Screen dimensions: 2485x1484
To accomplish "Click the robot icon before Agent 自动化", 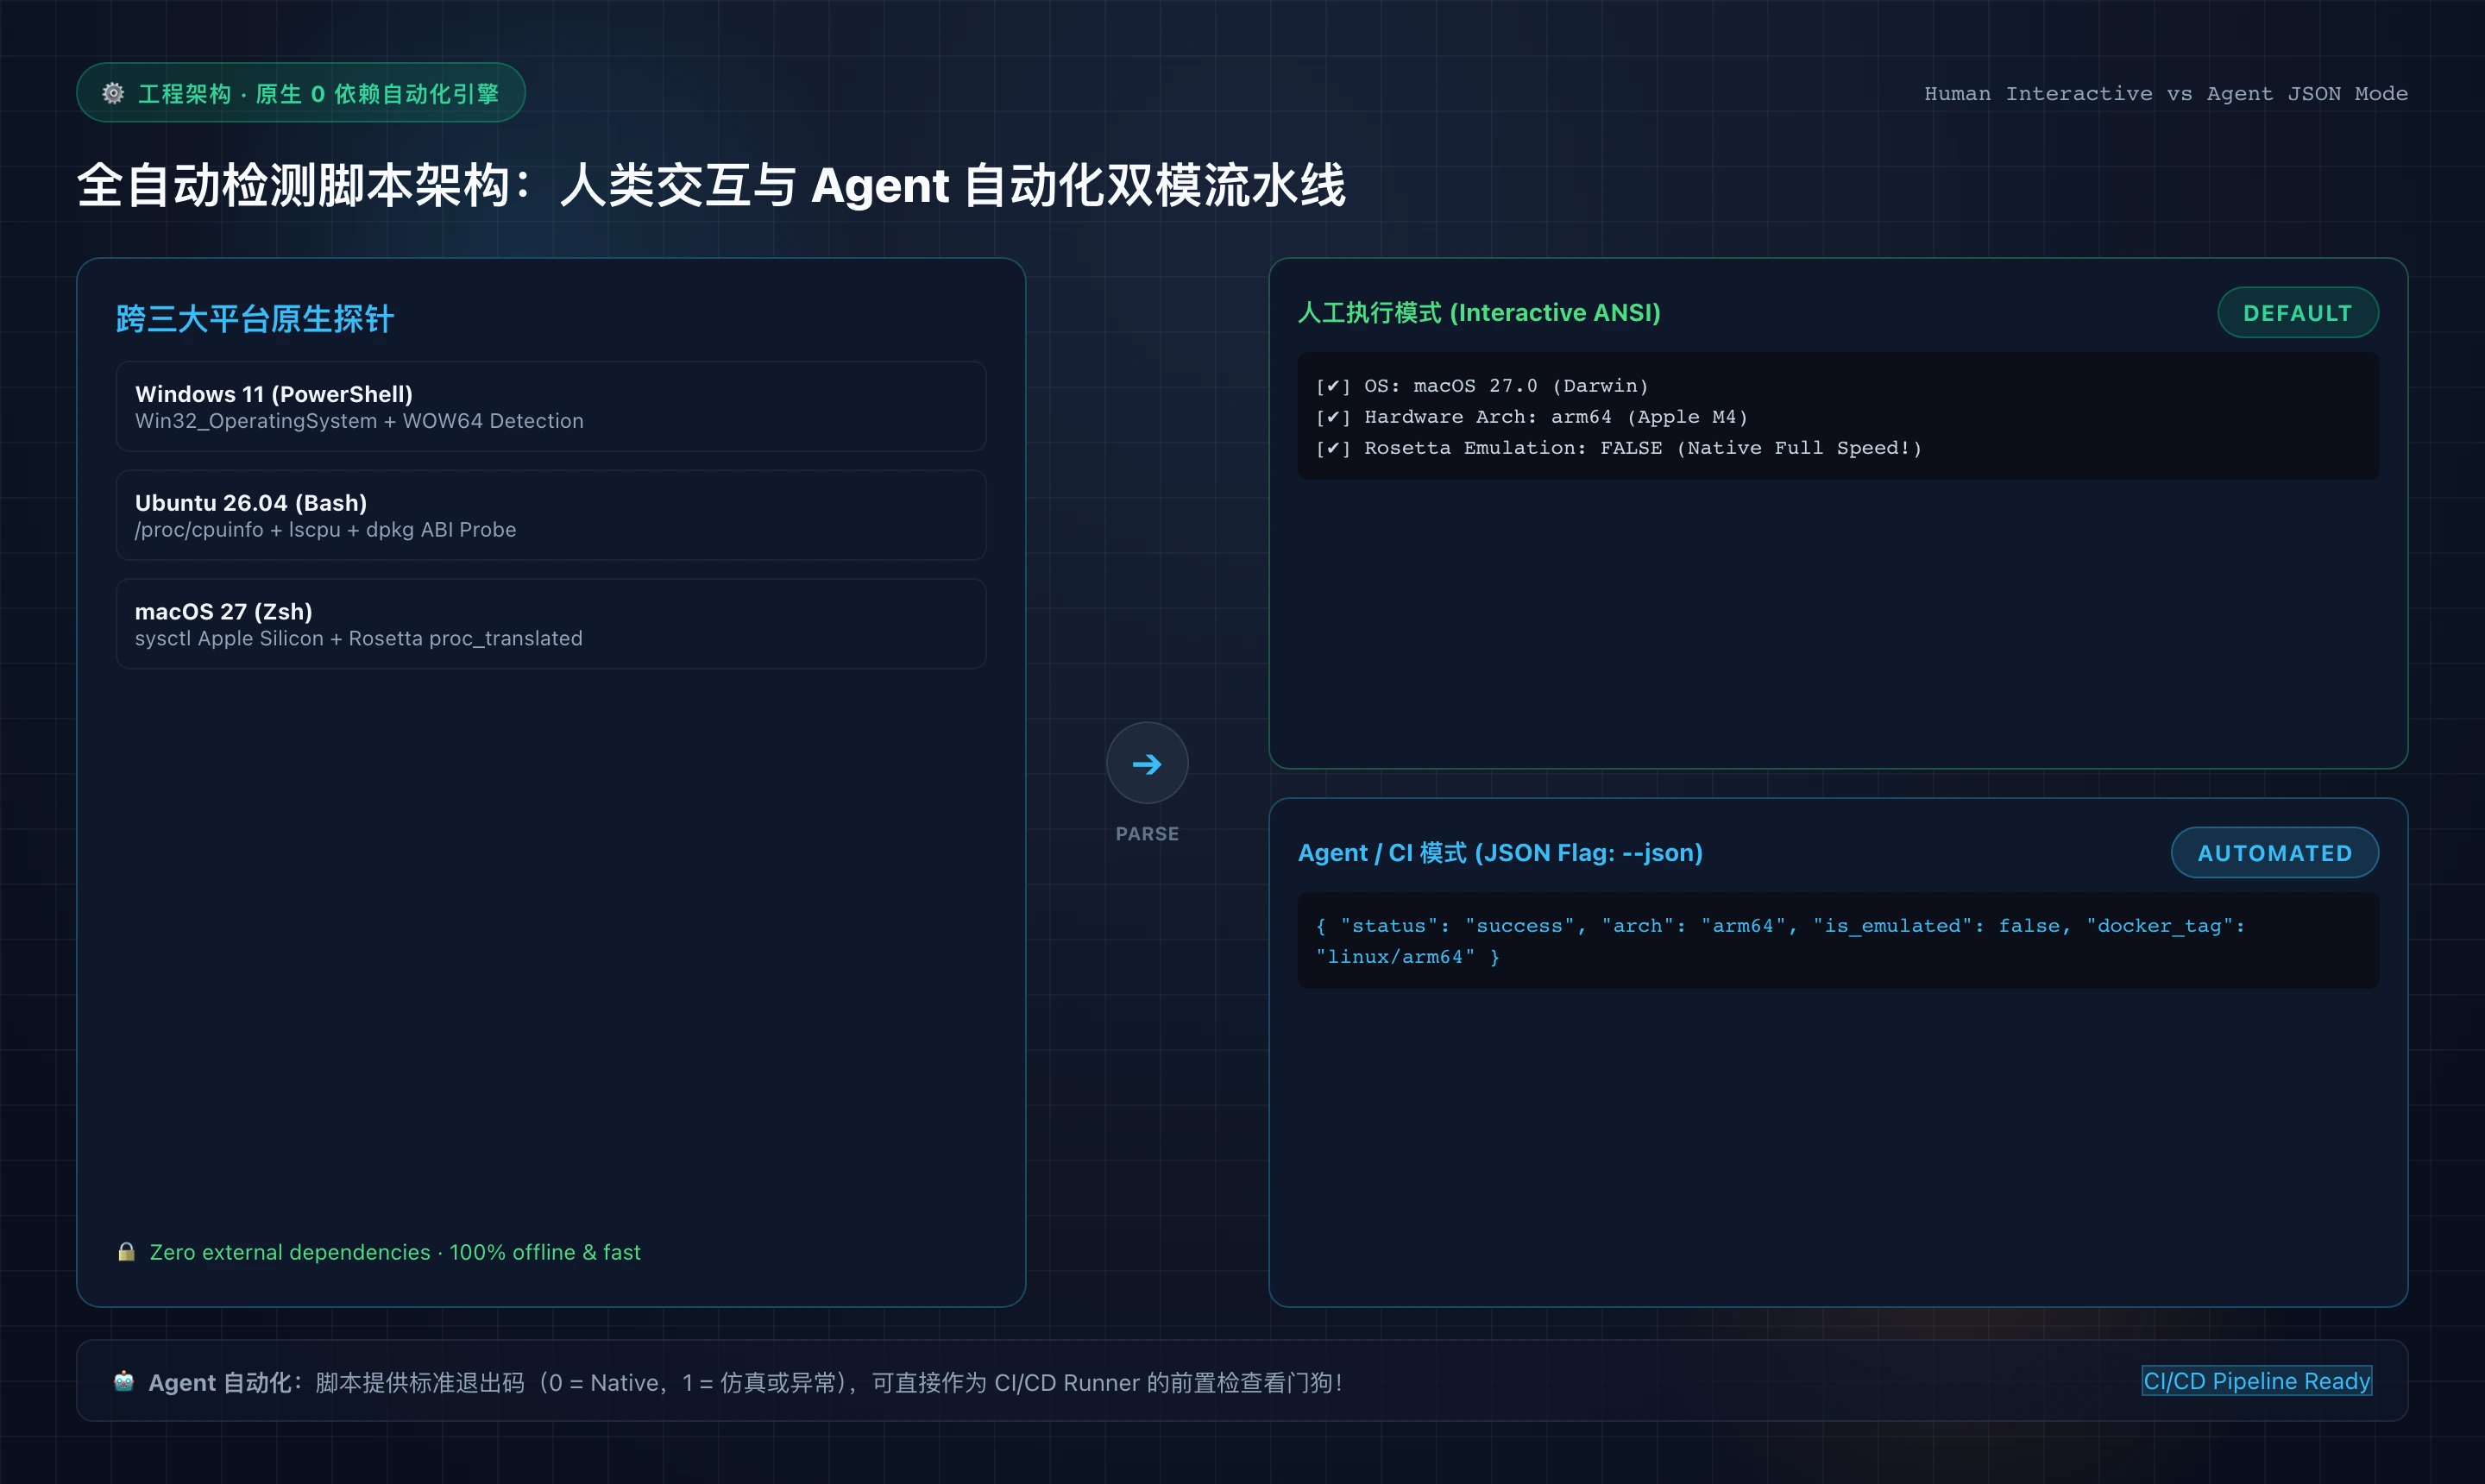I will click(124, 1381).
